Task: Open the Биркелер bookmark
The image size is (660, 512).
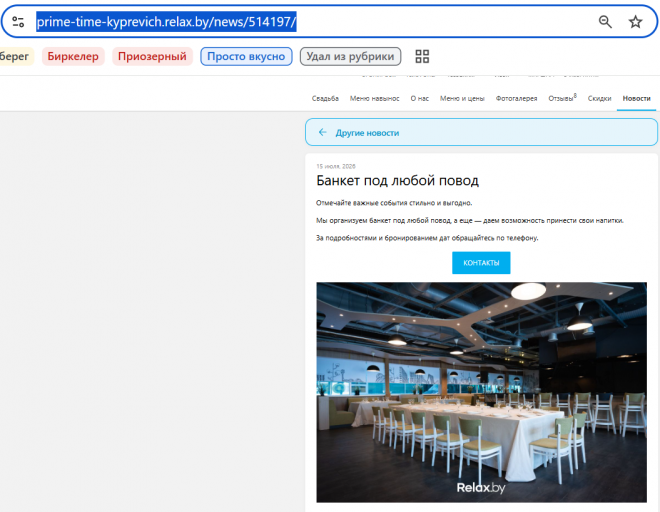Action: tap(73, 56)
